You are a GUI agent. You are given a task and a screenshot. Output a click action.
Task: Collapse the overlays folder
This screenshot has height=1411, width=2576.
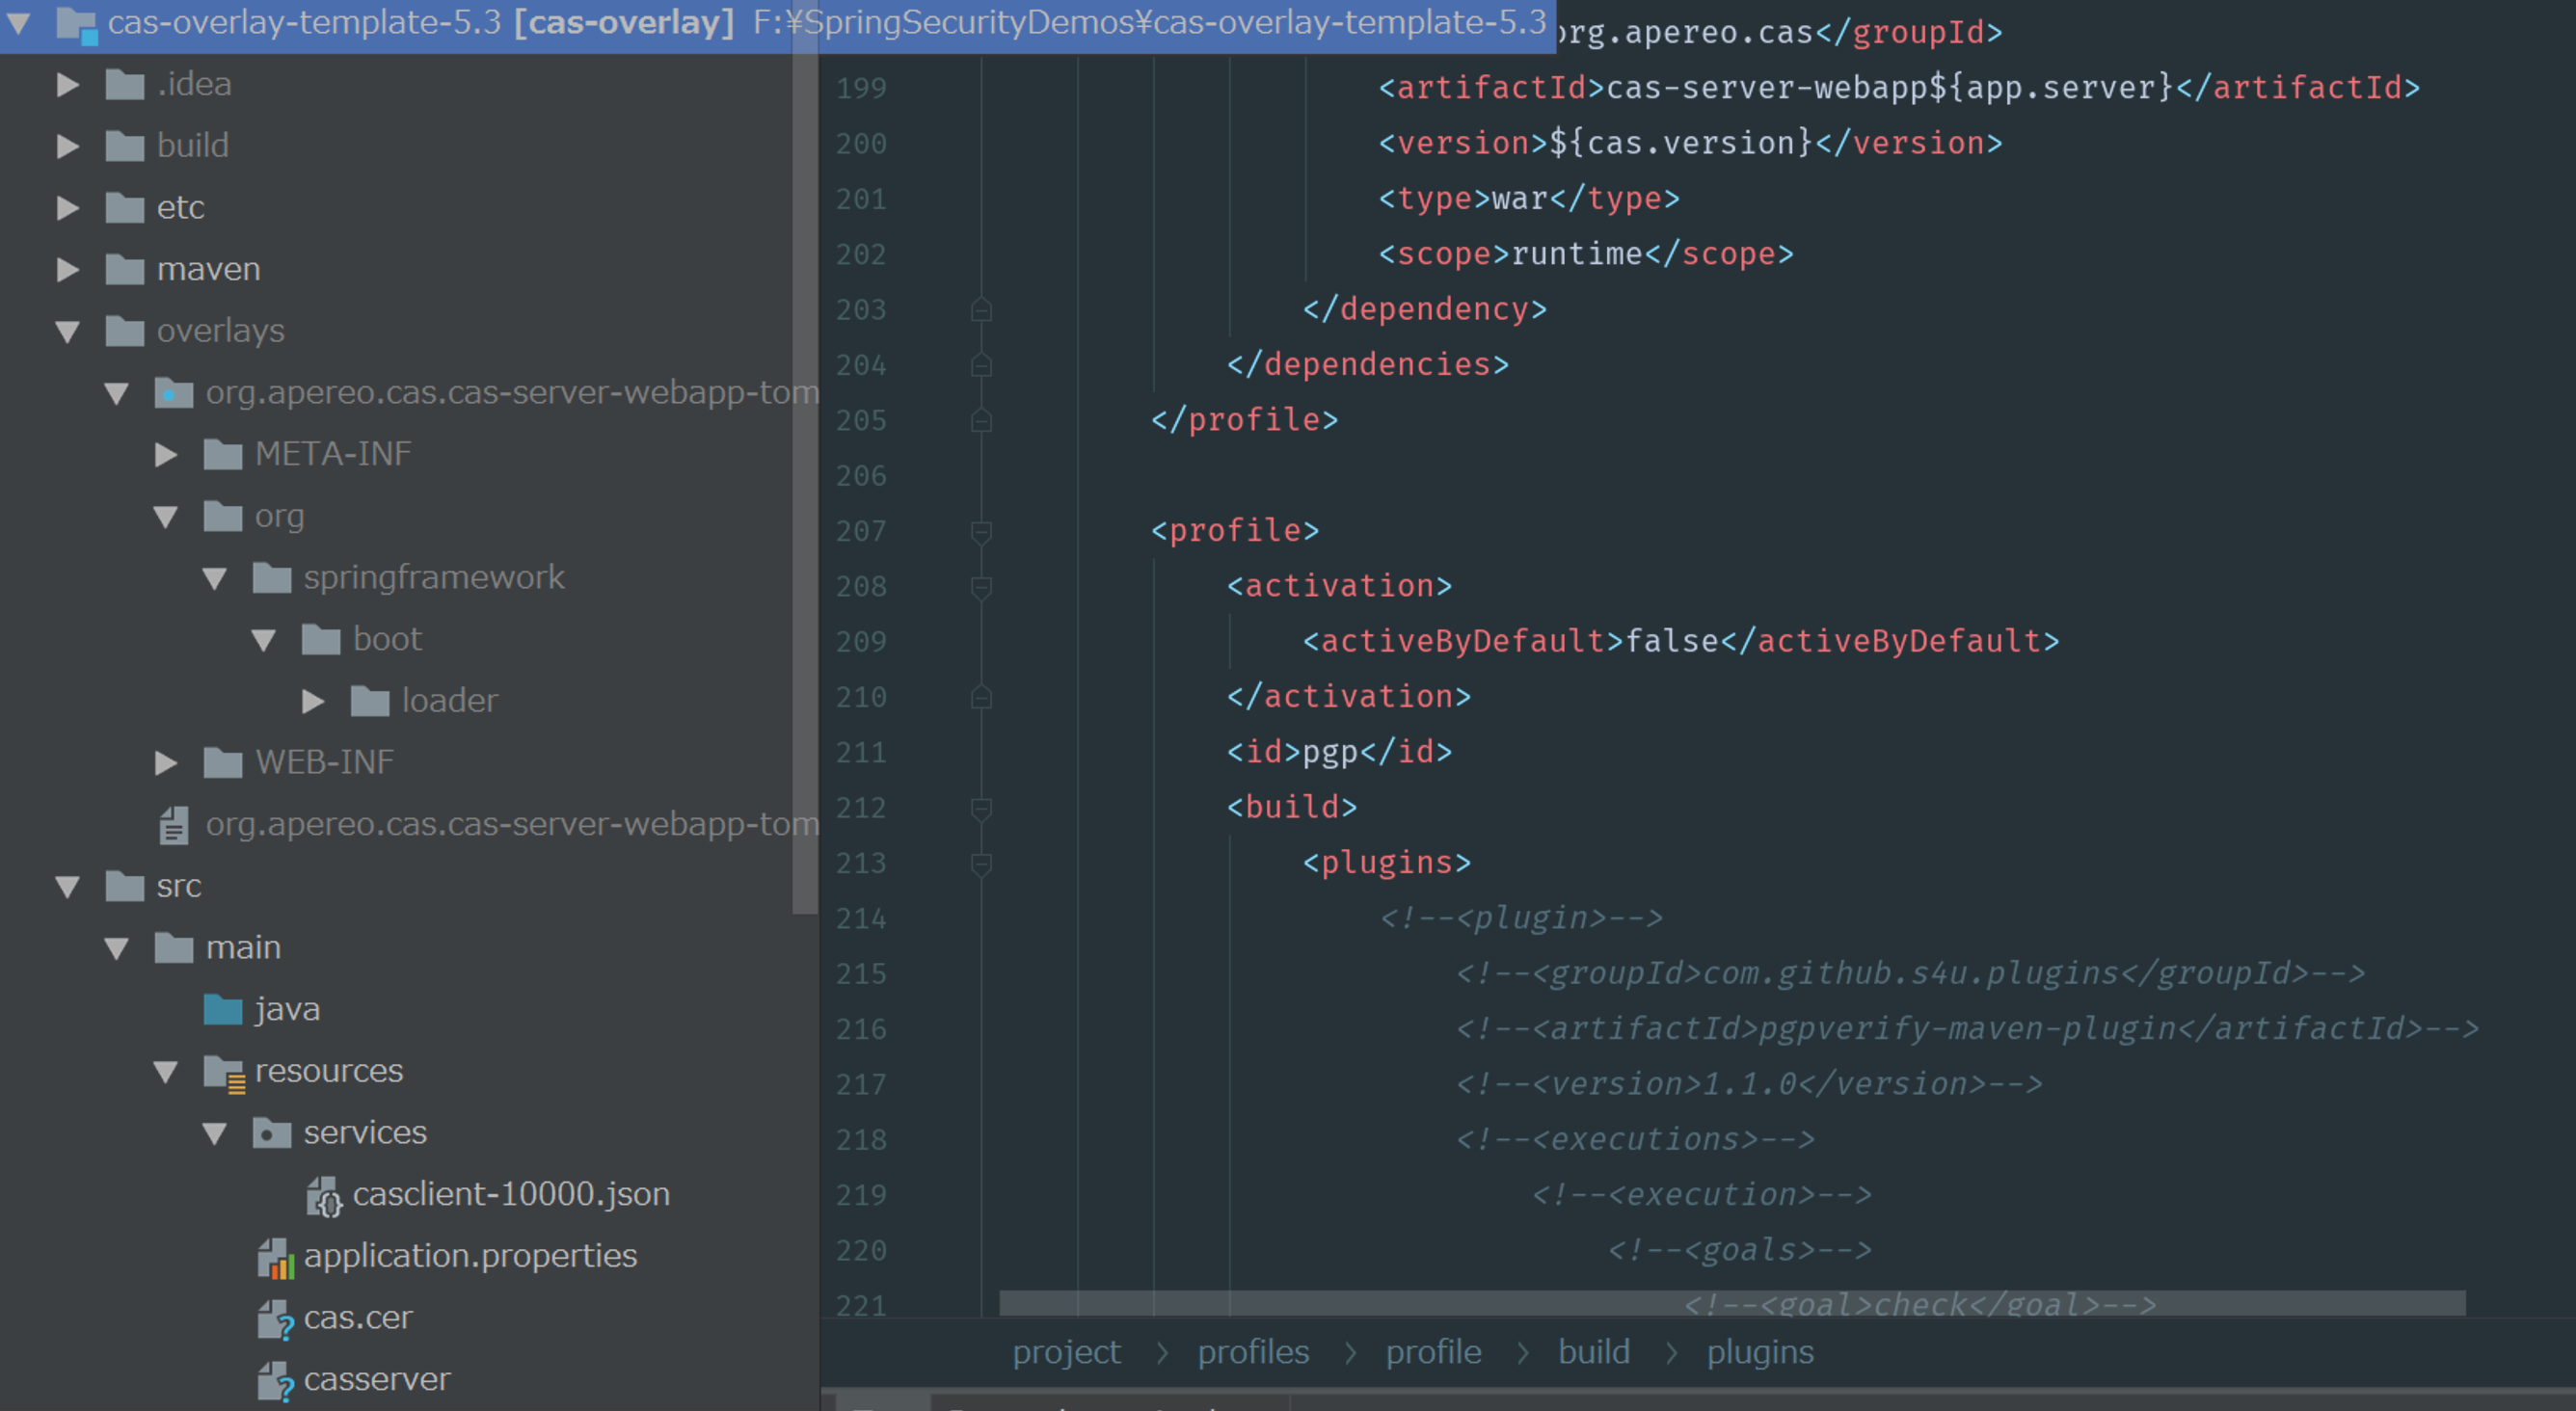coord(68,331)
